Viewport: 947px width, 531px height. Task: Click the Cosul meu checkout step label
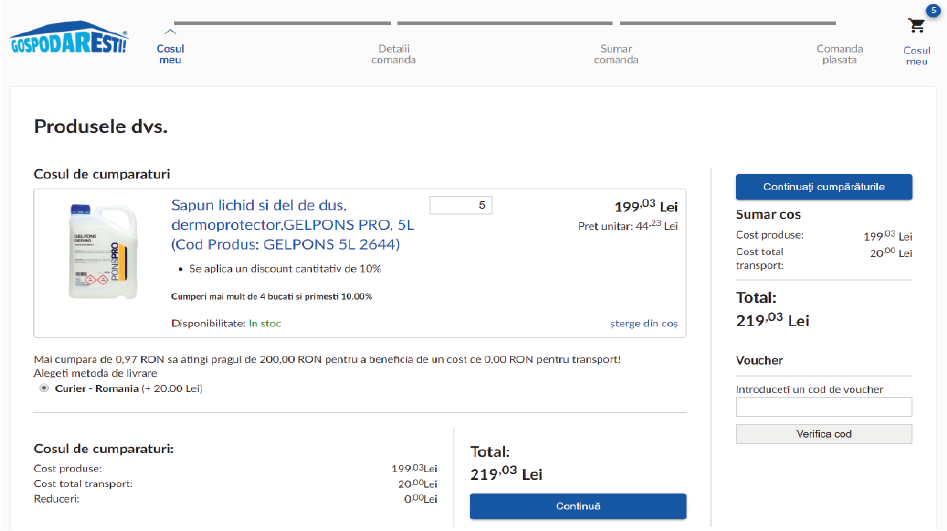tap(171, 54)
